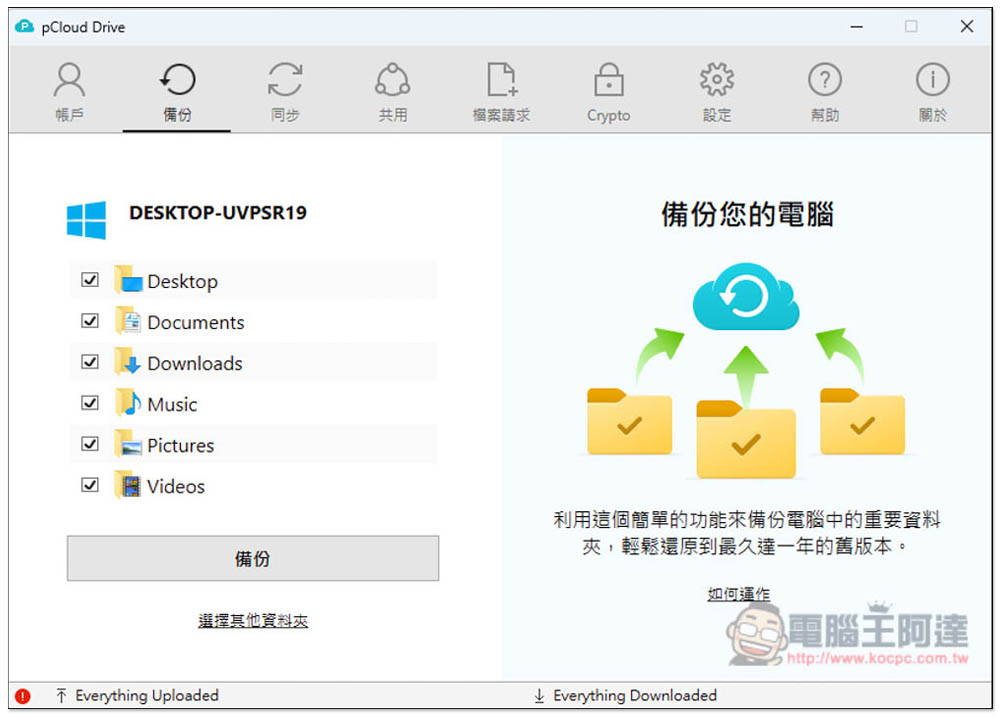Click the Downloads folder label
1000x717 pixels.
[195, 363]
